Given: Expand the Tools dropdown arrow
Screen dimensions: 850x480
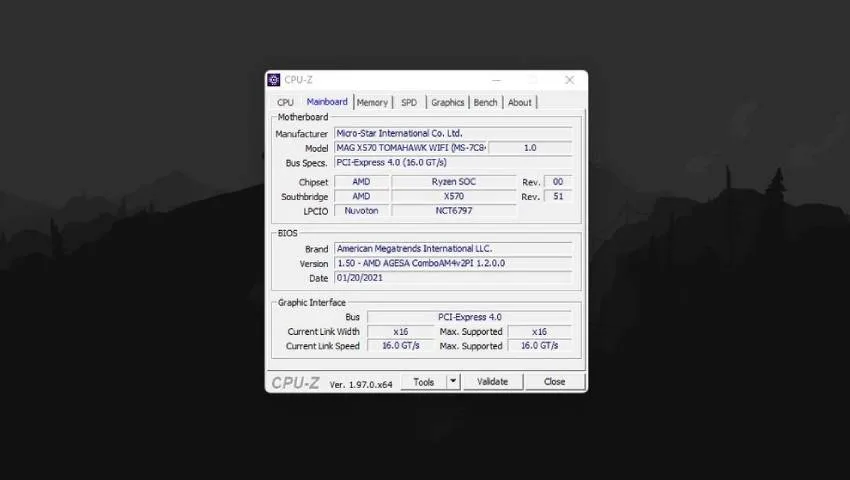Looking at the screenshot, I should tap(453, 382).
